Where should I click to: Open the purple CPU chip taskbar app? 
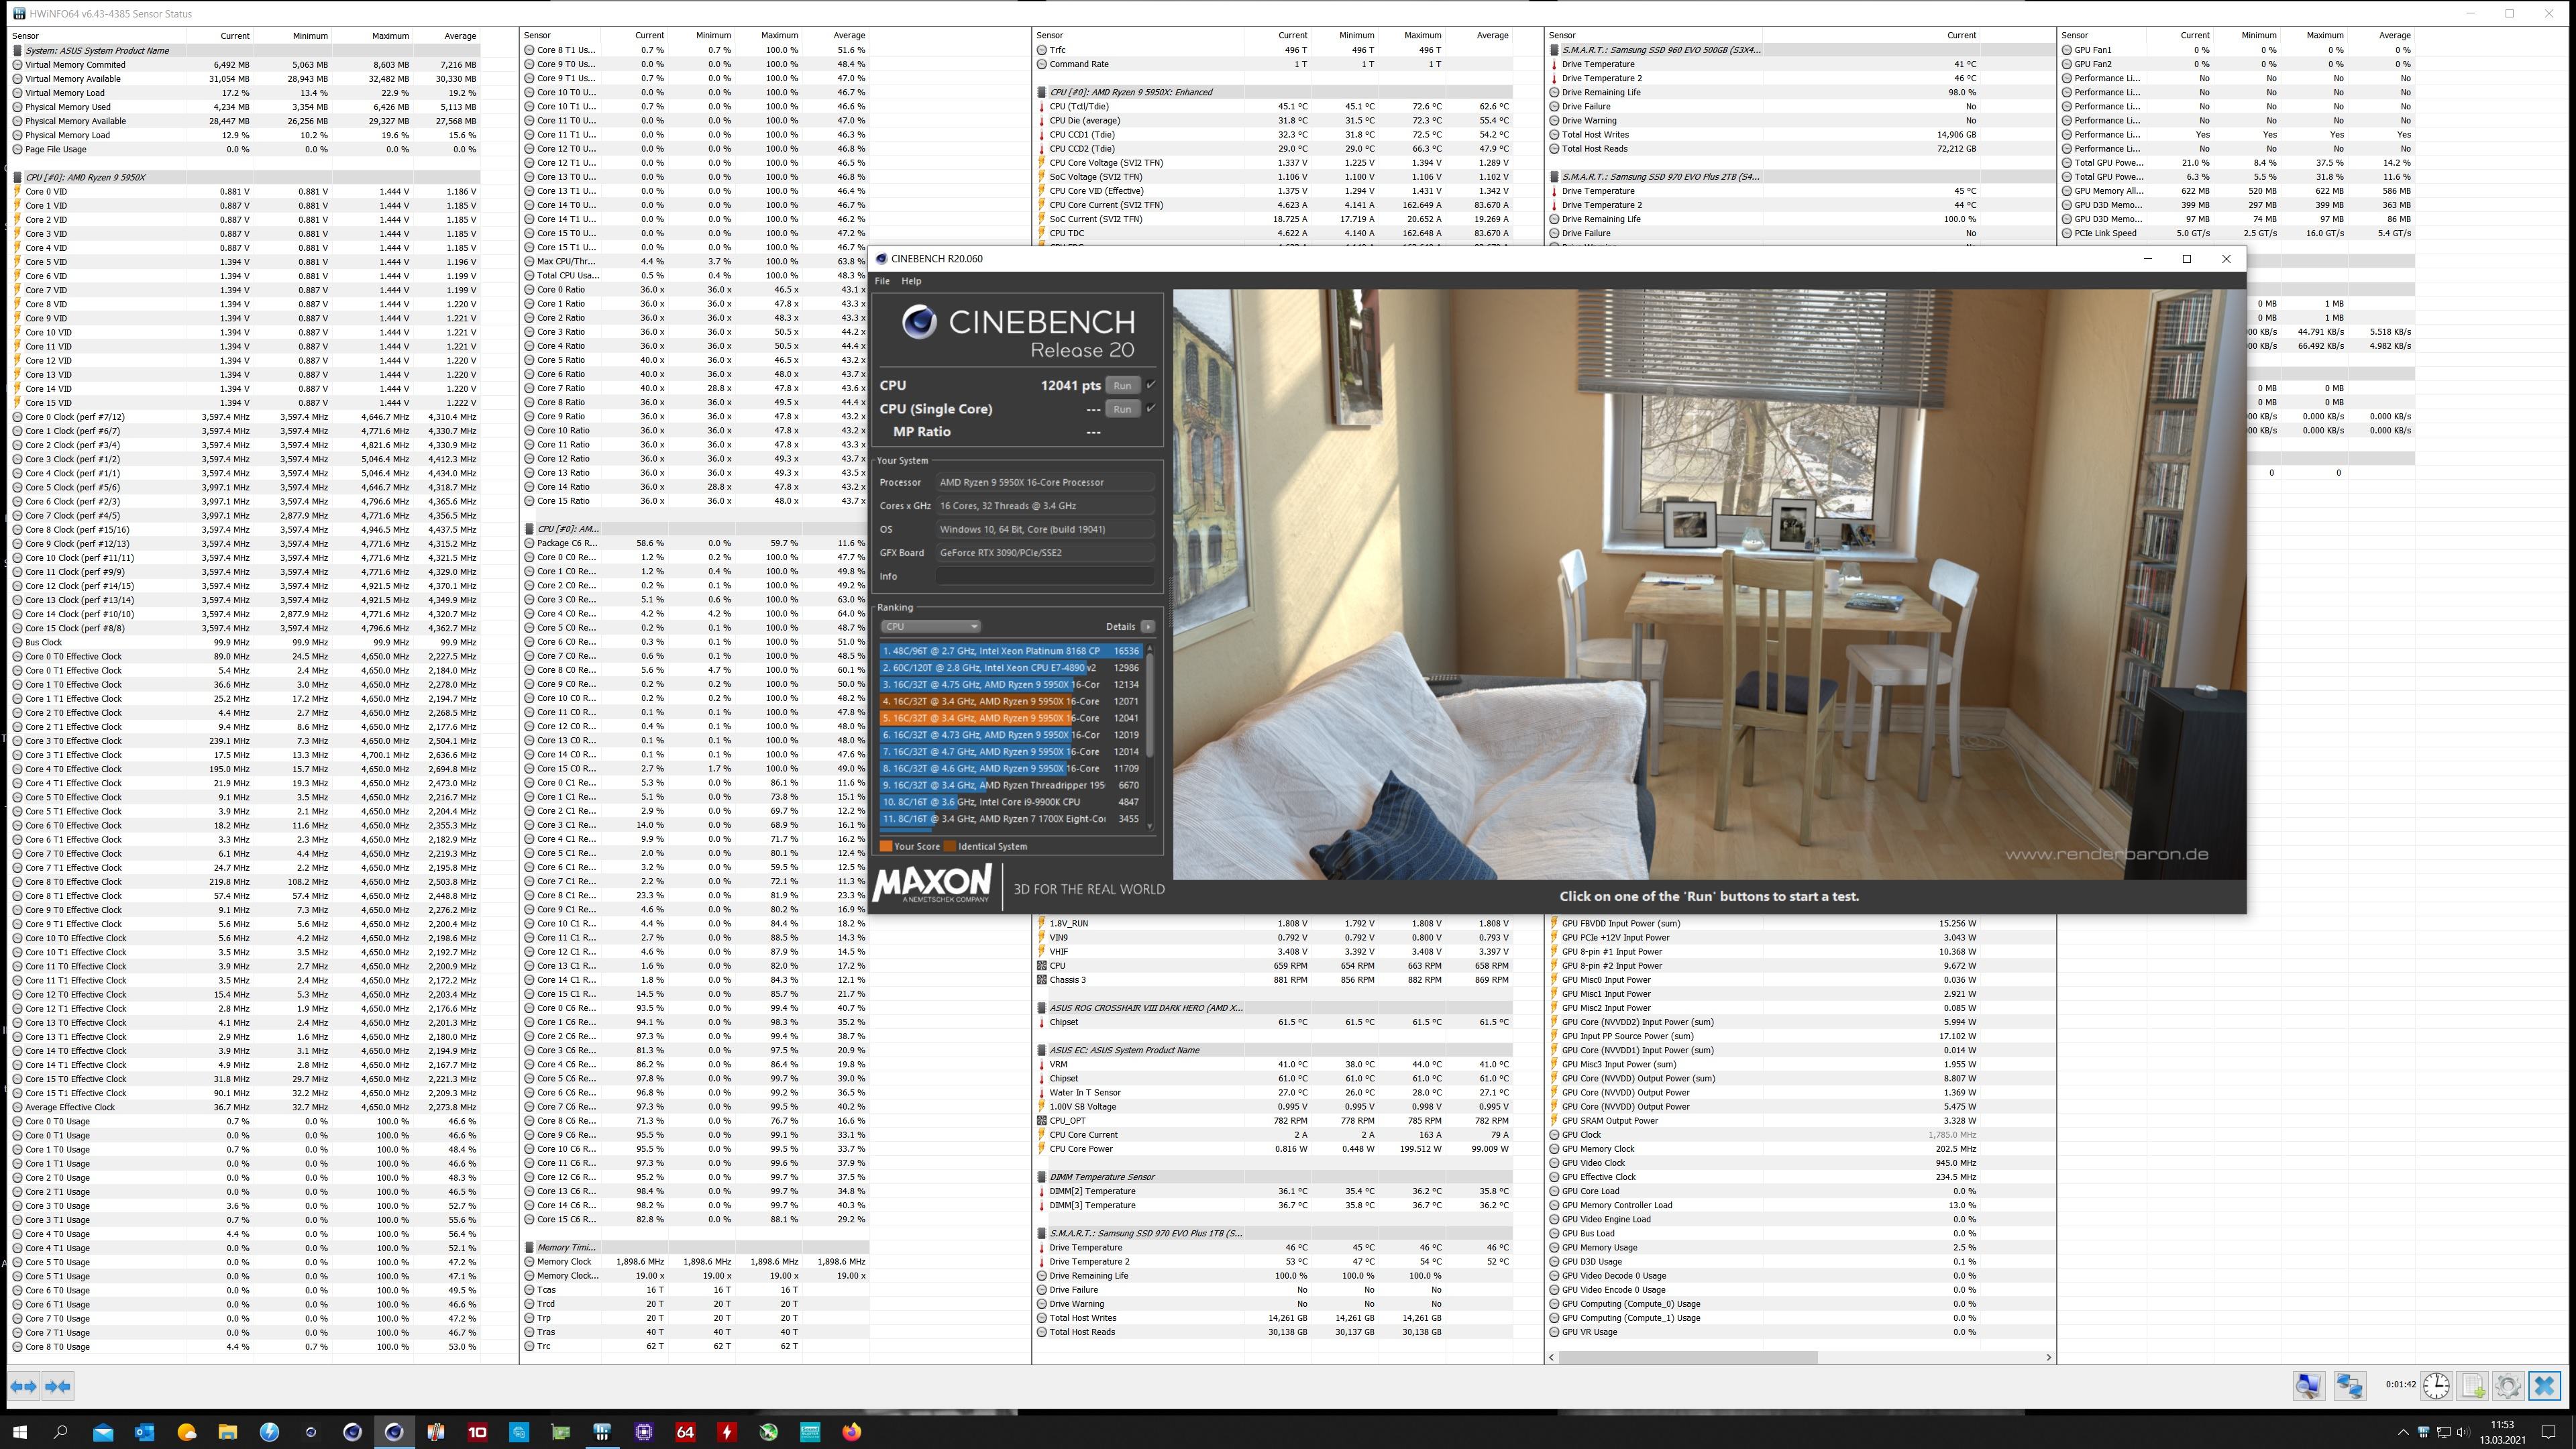[644, 1432]
